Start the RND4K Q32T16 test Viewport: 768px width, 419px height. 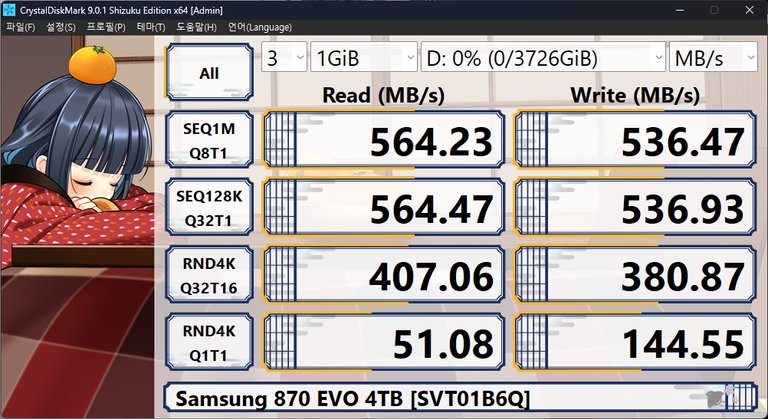209,274
